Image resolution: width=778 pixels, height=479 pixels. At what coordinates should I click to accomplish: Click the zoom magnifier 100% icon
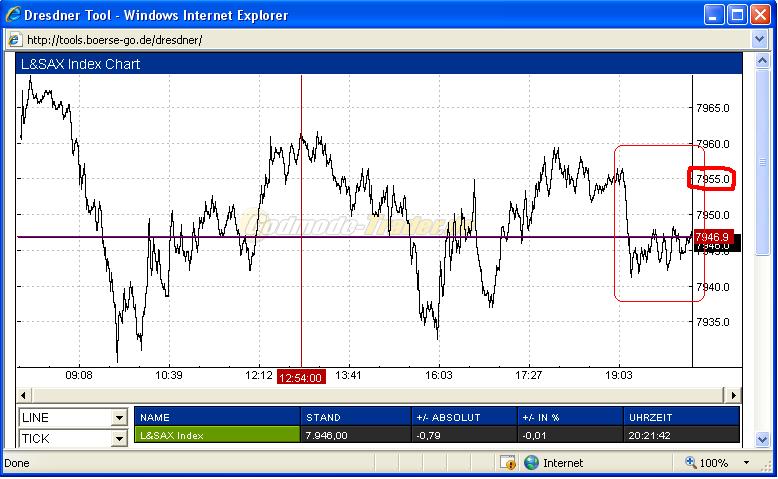click(691, 463)
